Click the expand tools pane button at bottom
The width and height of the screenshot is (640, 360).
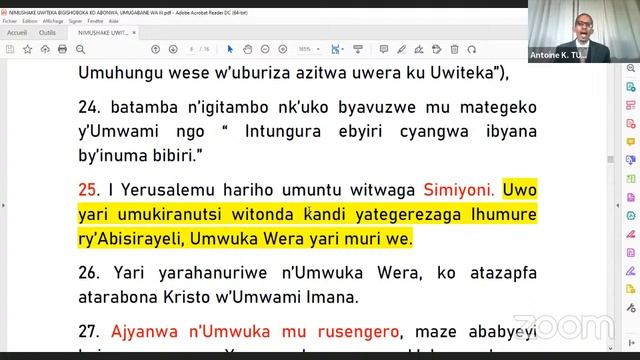631,343
